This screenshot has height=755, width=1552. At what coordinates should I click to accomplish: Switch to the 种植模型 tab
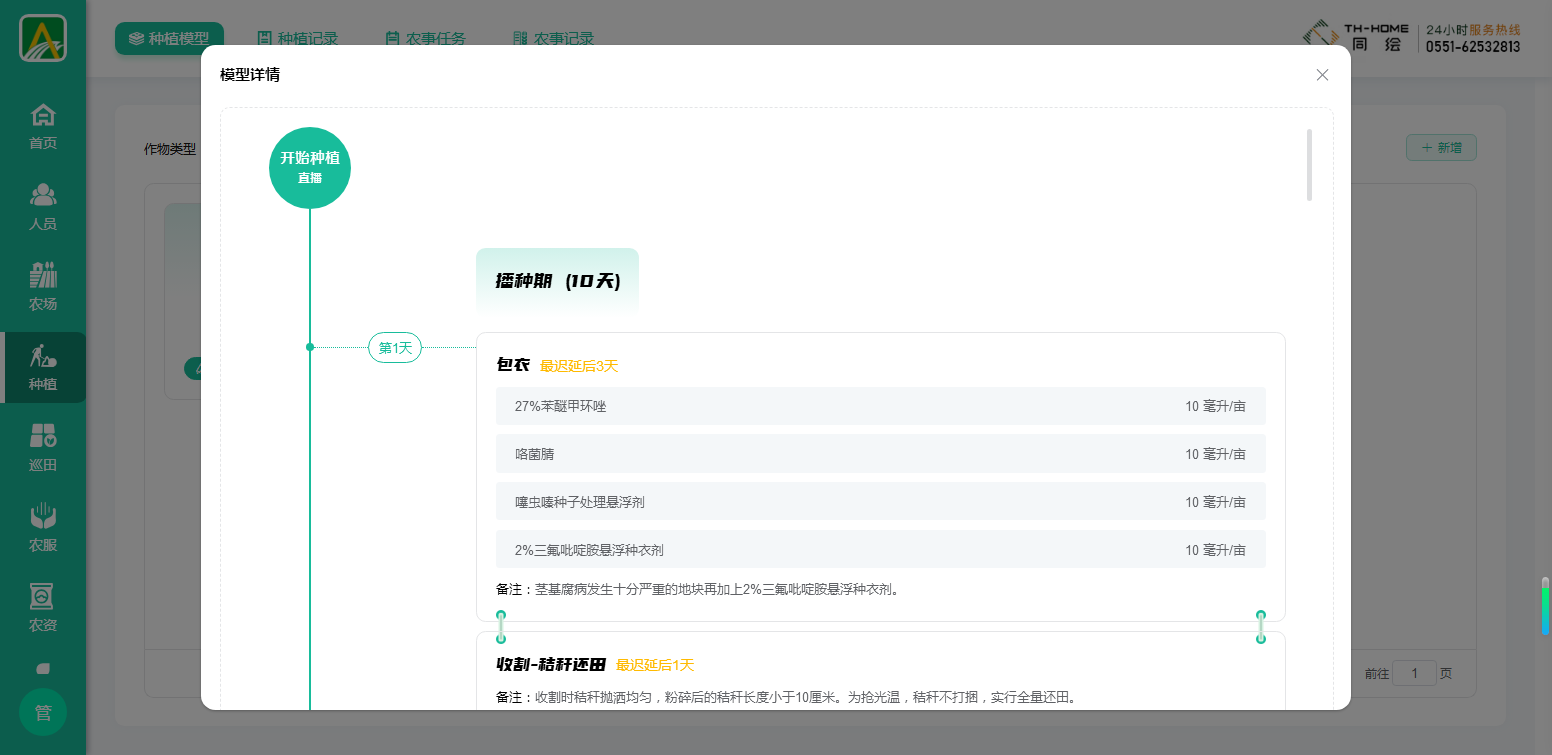pos(169,39)
